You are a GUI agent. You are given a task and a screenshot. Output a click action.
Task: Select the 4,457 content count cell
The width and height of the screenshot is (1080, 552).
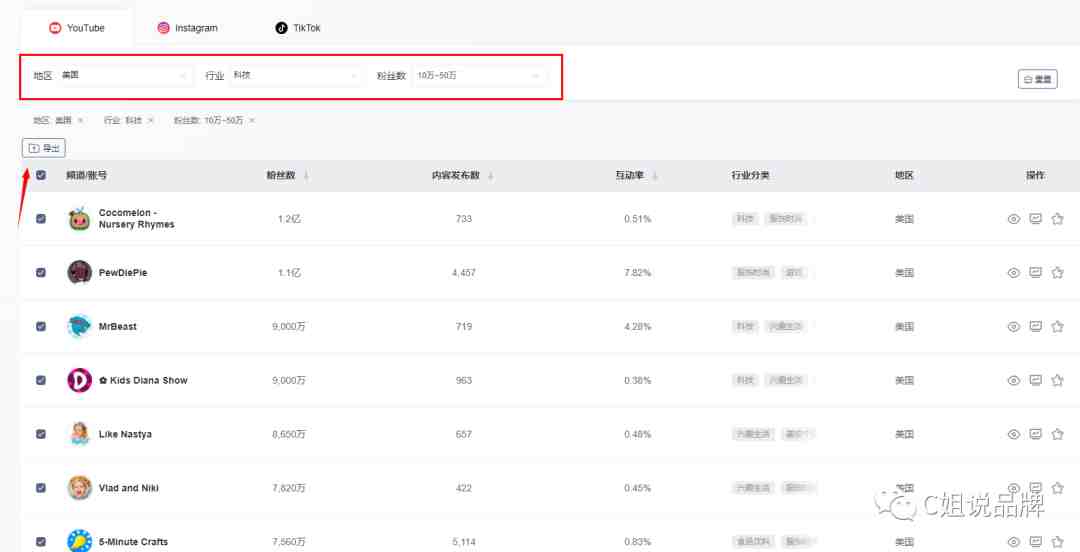[464, 273]
